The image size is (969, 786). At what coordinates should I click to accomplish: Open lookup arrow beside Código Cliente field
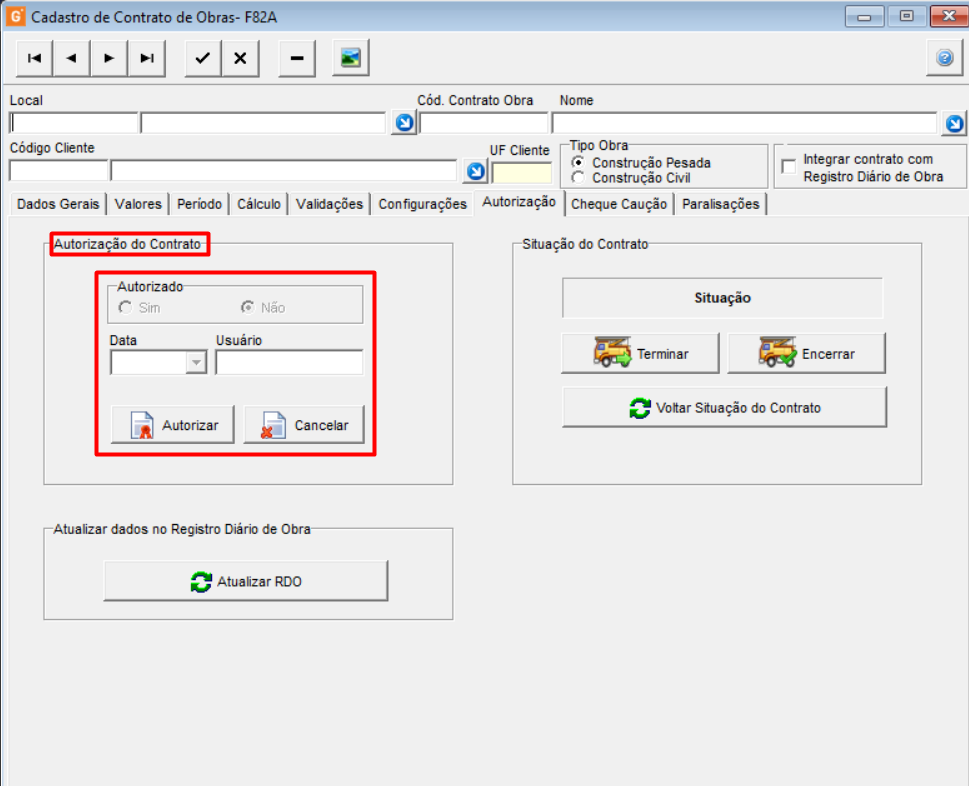click(476, 171)
